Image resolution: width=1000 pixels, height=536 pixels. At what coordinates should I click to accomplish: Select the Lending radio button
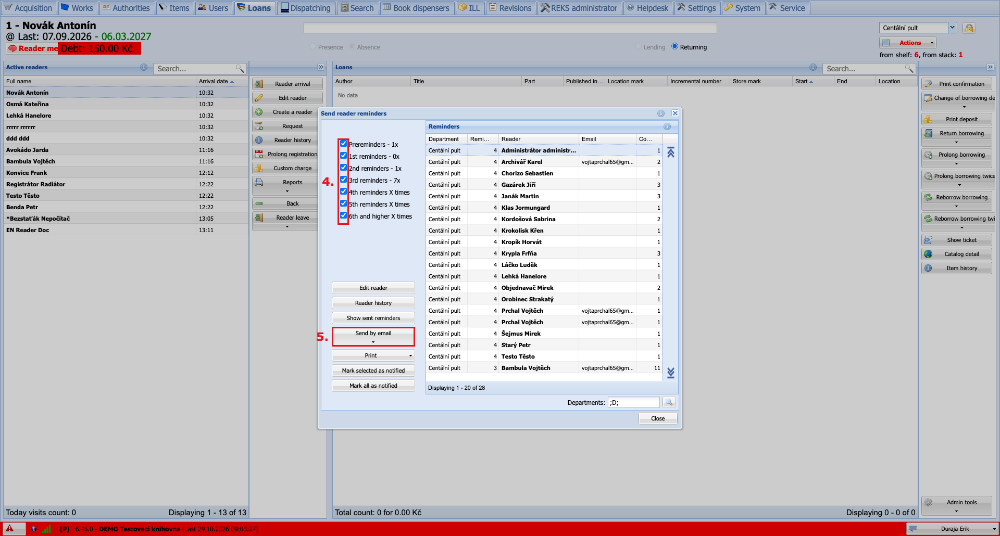(x=638, y=47)
